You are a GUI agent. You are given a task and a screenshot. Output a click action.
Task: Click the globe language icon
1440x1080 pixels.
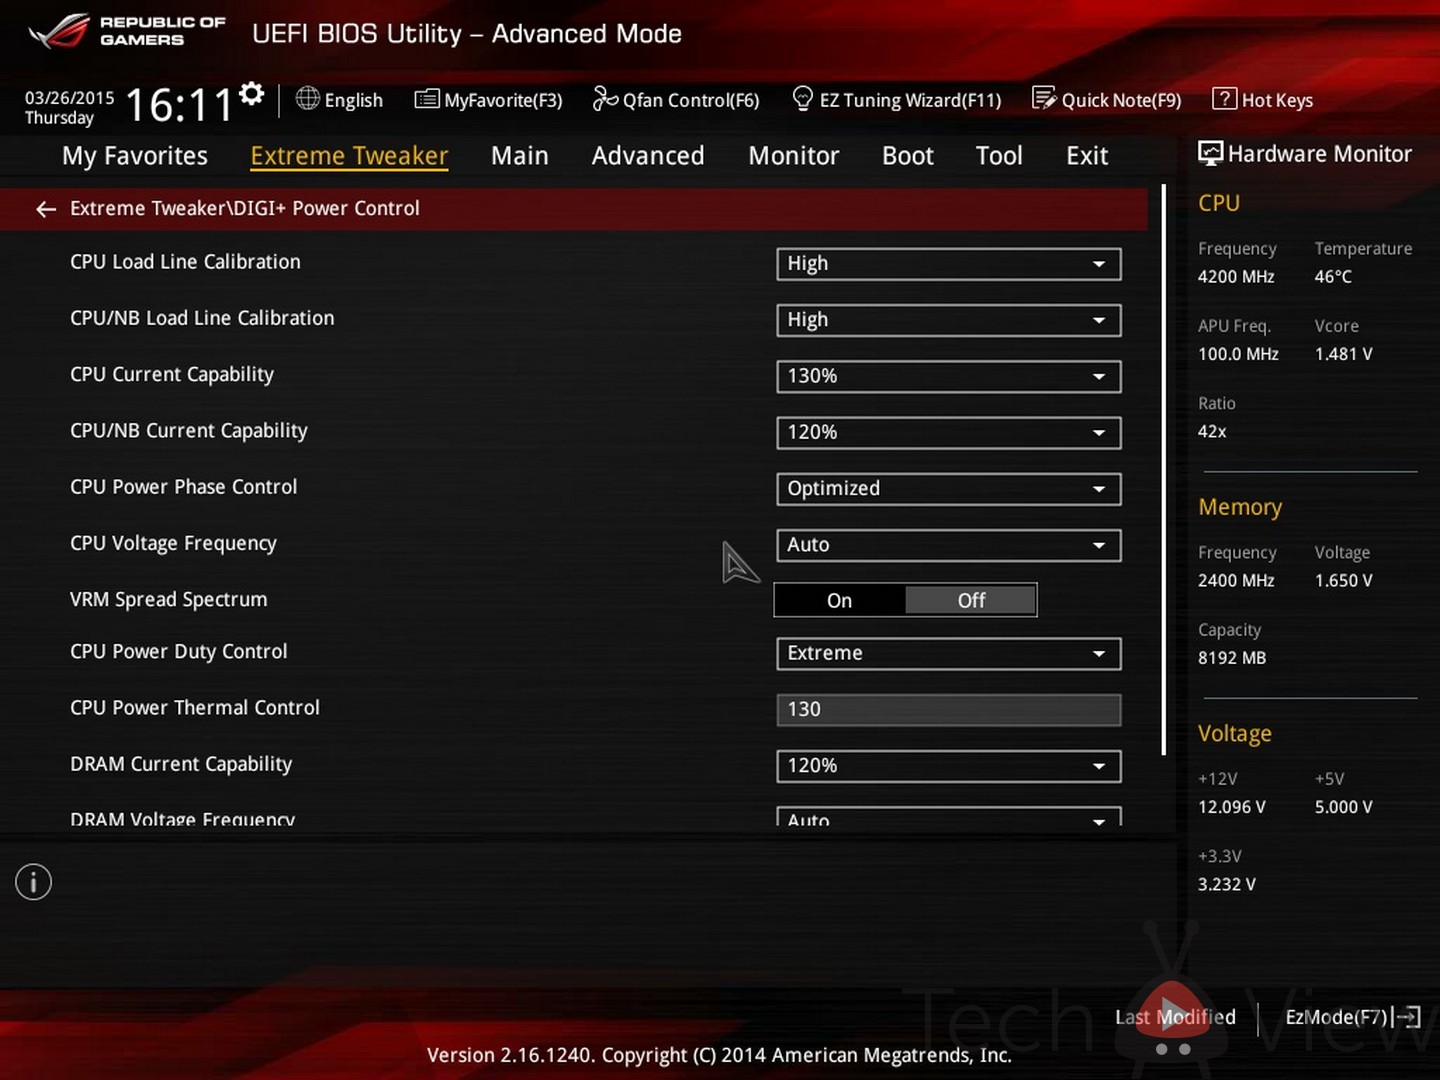point(308,98)
